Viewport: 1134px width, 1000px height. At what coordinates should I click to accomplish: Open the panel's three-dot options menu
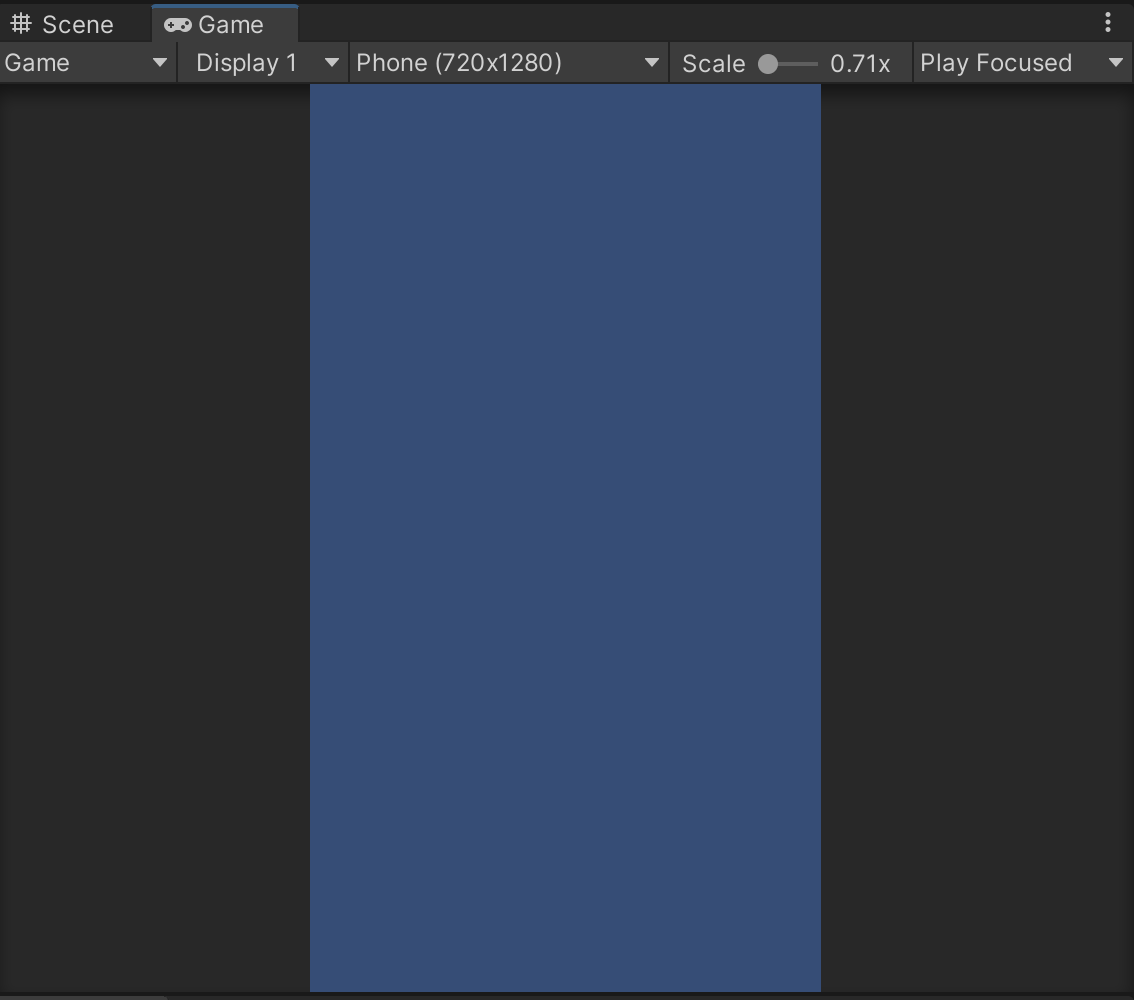pyautogui.click(x=1107, y=22)
